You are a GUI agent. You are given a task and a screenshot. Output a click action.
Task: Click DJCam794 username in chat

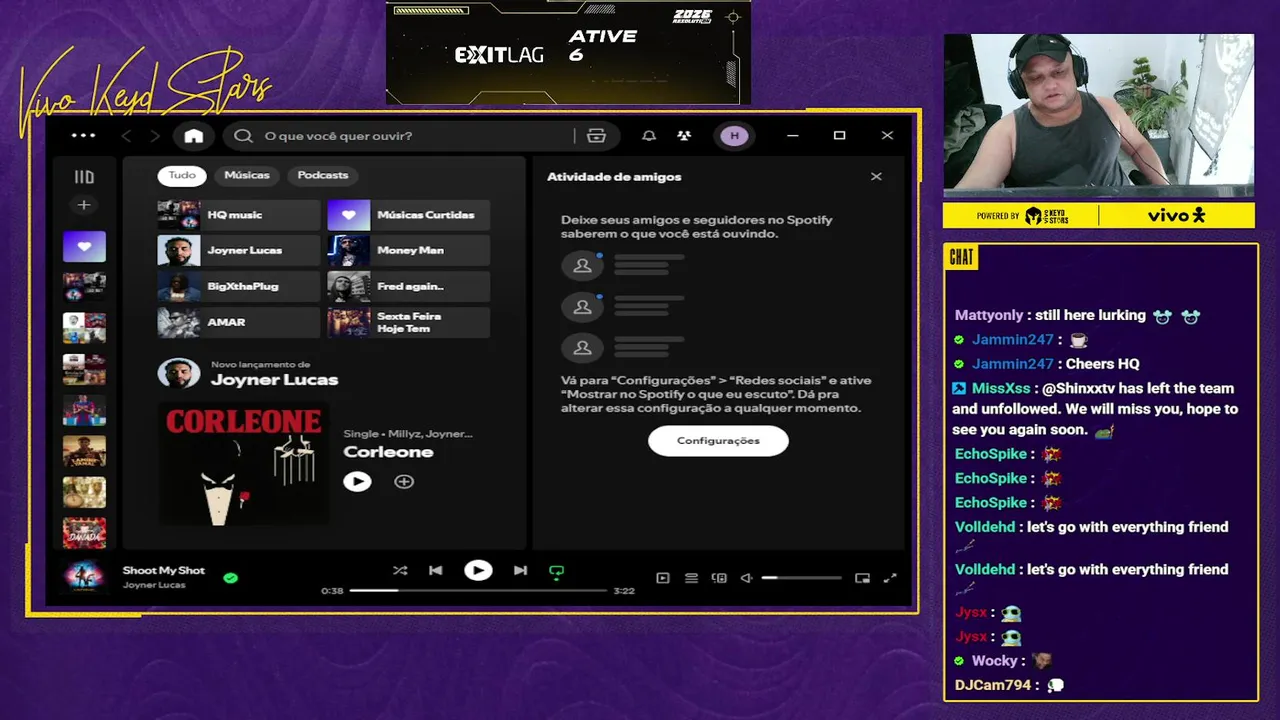(993, 685)
